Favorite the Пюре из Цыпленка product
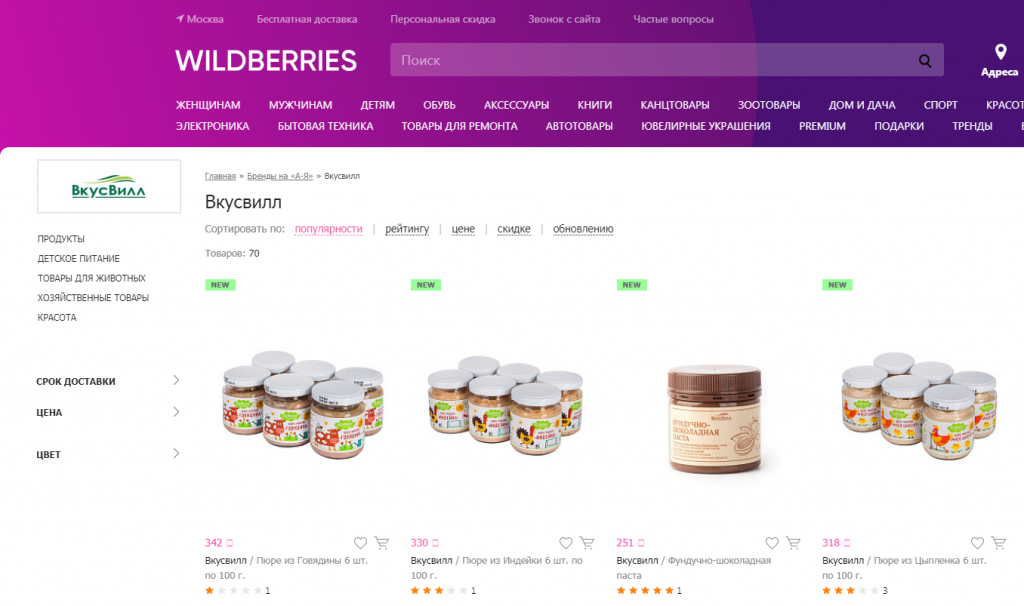This screenshot has height=606, width=1024. pyautogui.click(x=978, y=543)
